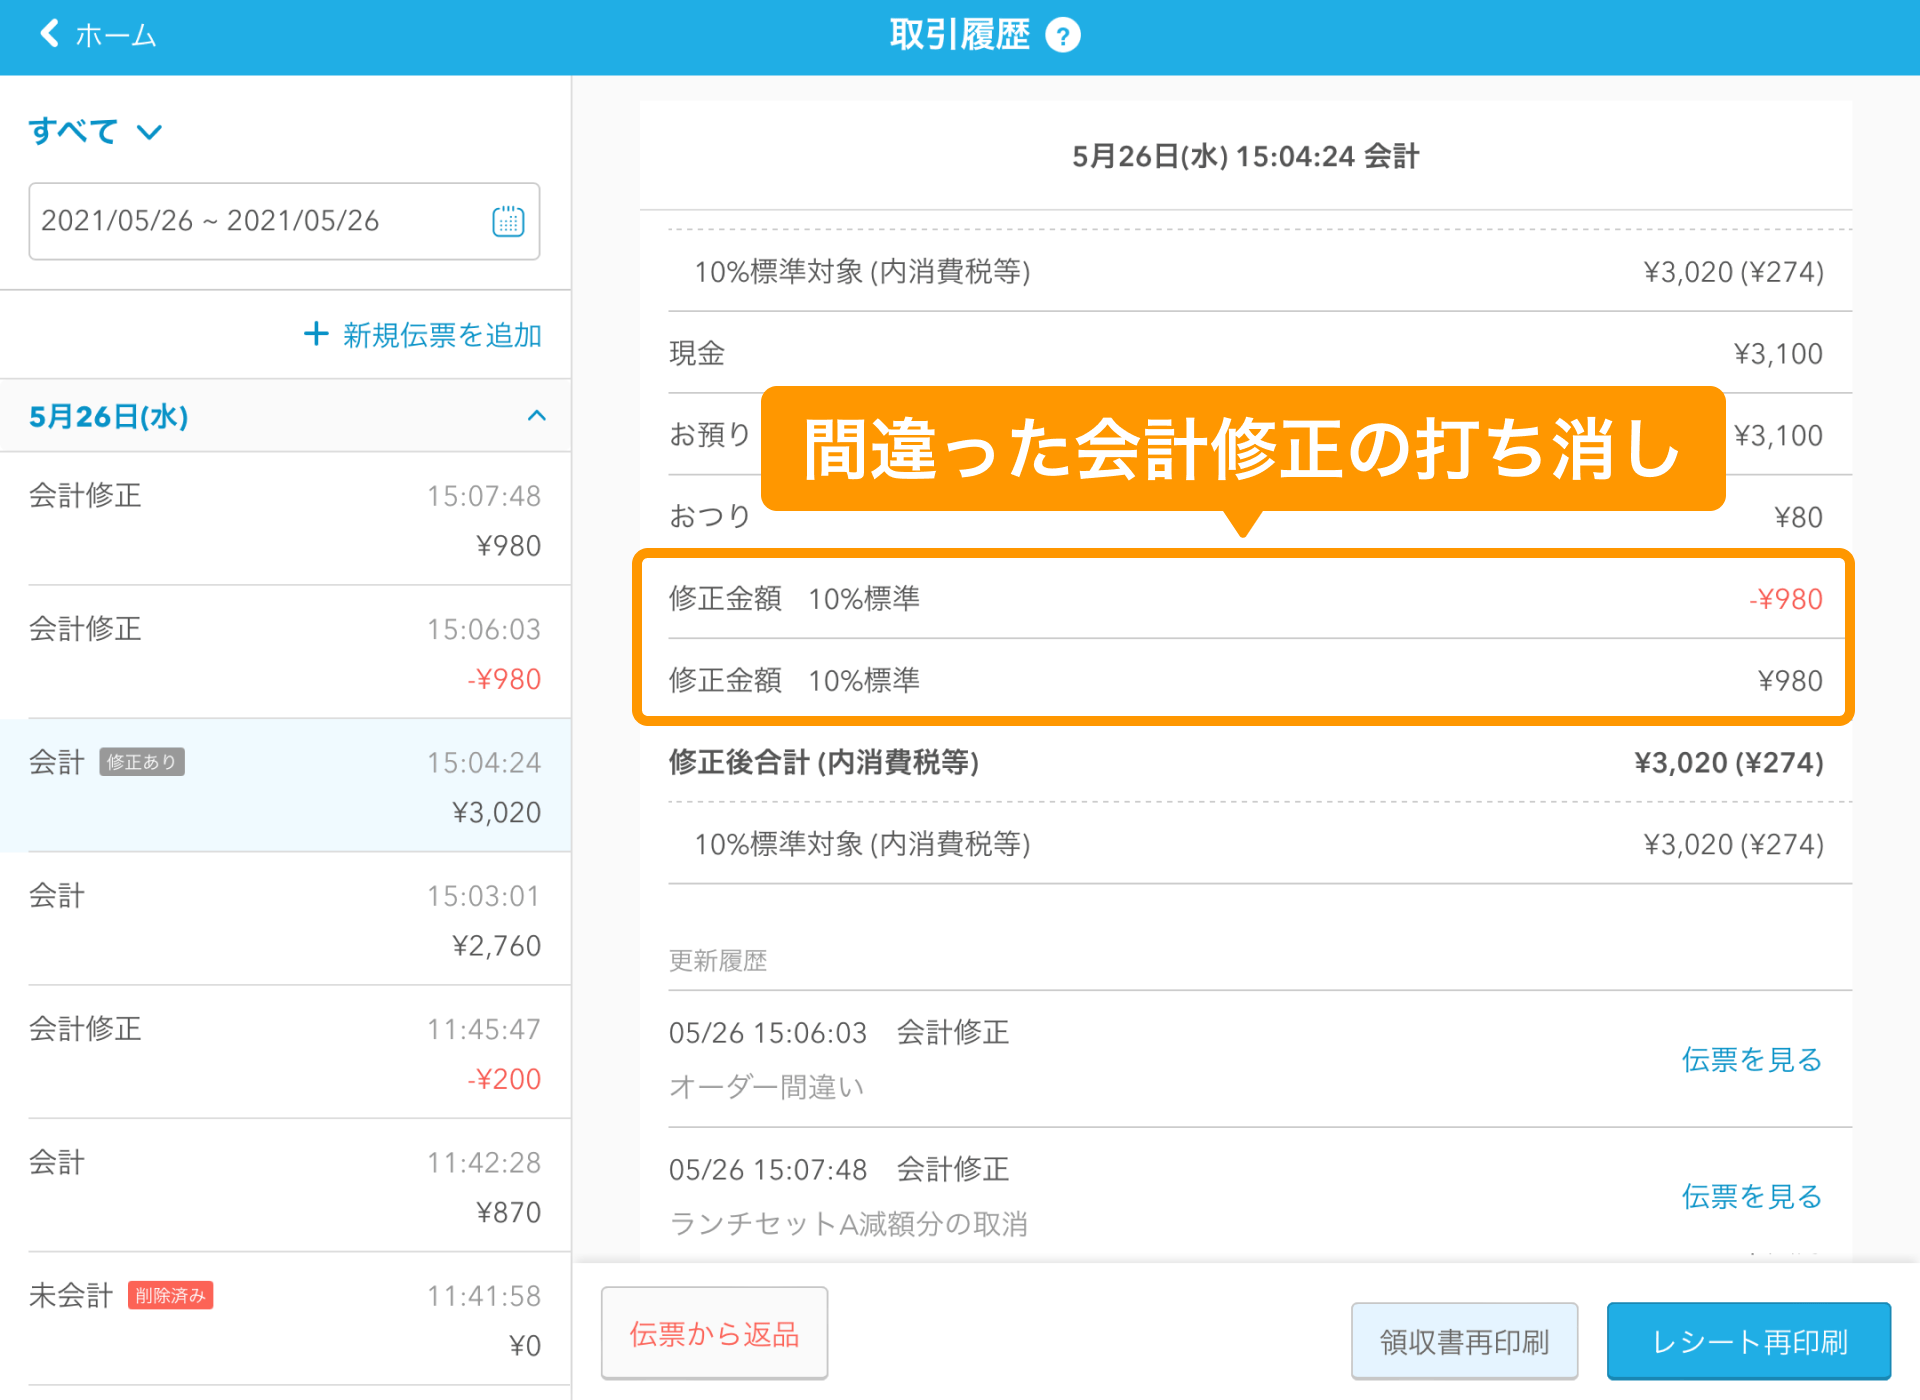This screenshot has width=1920, height=1400.
Task: Click the 削除済み badge on 未会計 row
Action: coord(170,1295)
